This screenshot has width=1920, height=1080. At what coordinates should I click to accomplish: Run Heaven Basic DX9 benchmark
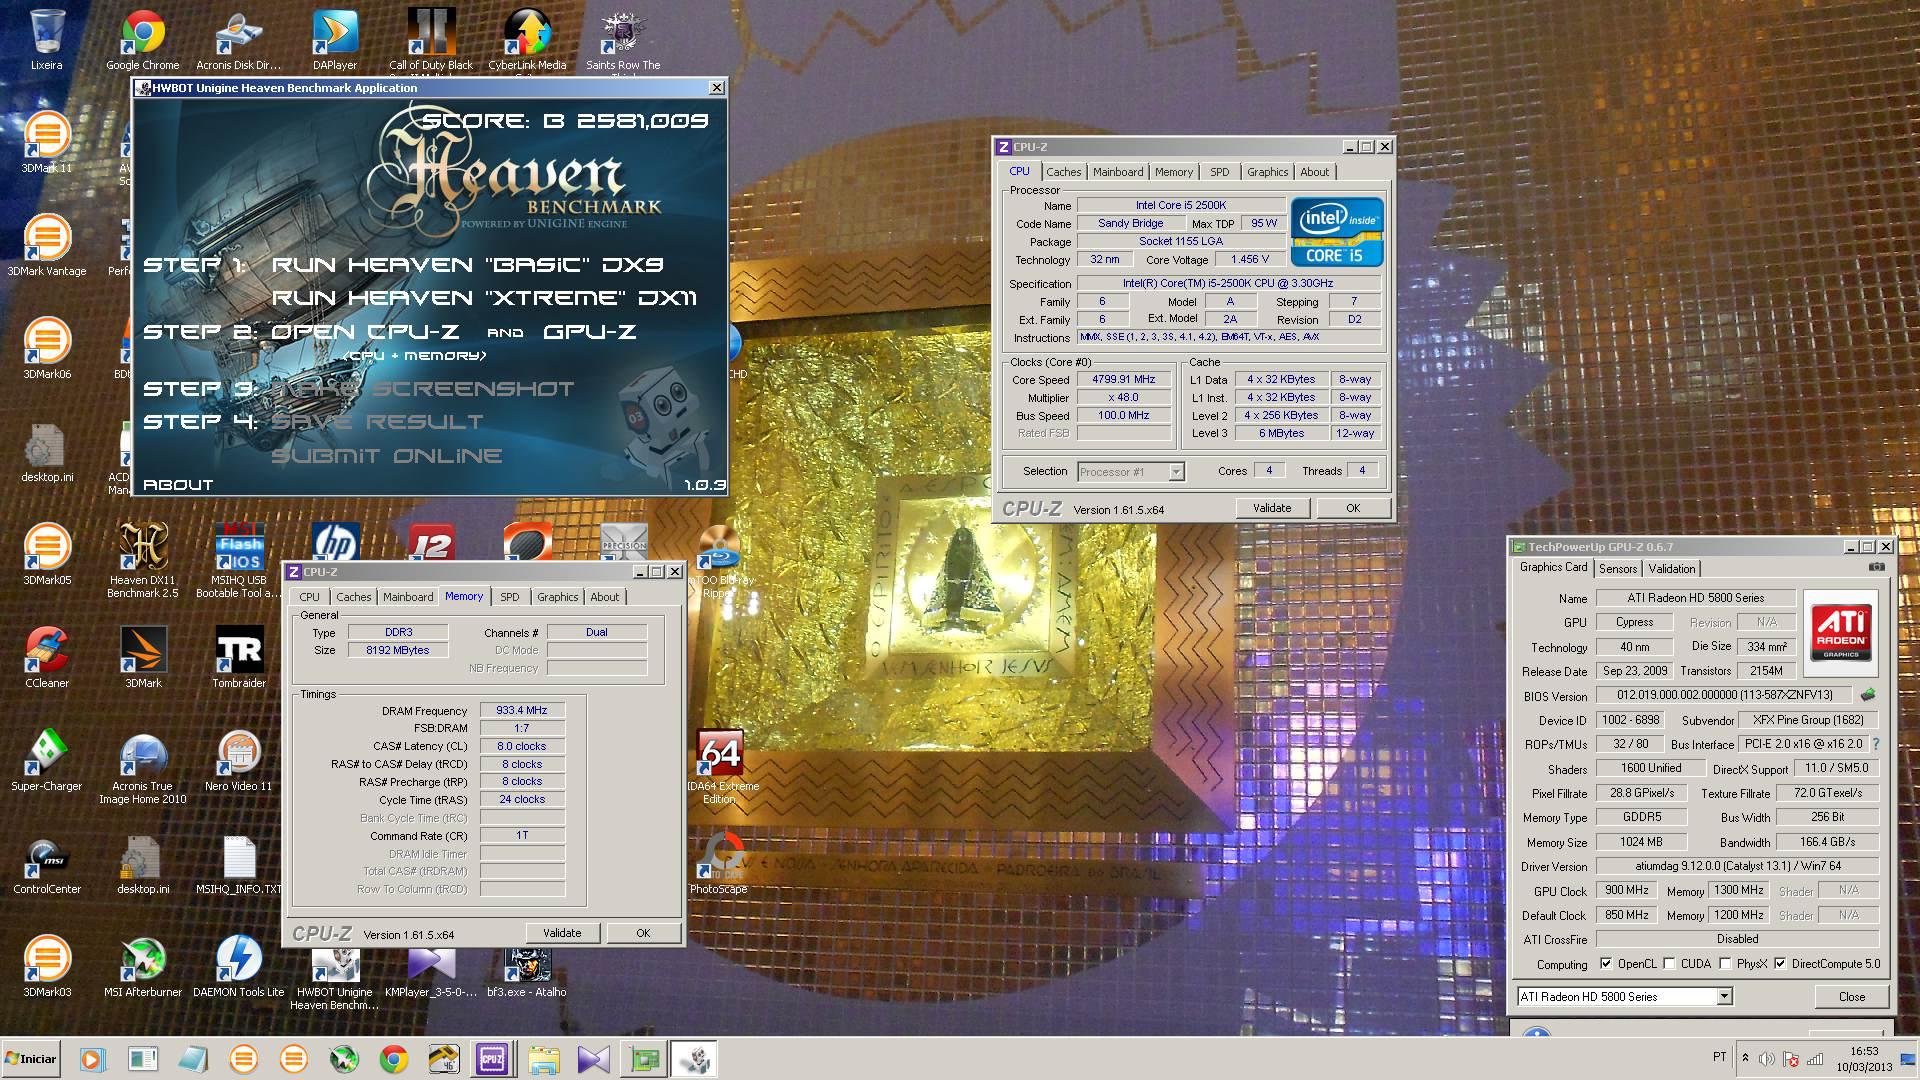click(467, 265)
